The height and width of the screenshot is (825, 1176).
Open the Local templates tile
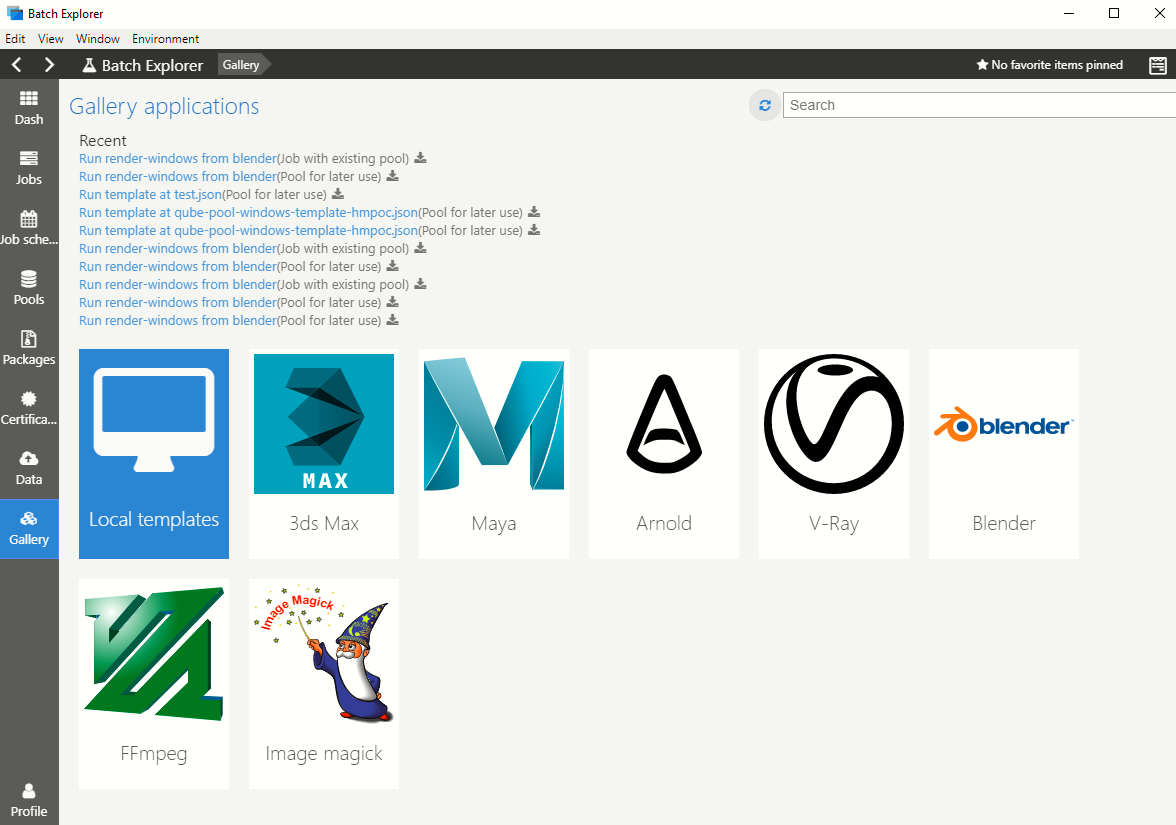154,454
